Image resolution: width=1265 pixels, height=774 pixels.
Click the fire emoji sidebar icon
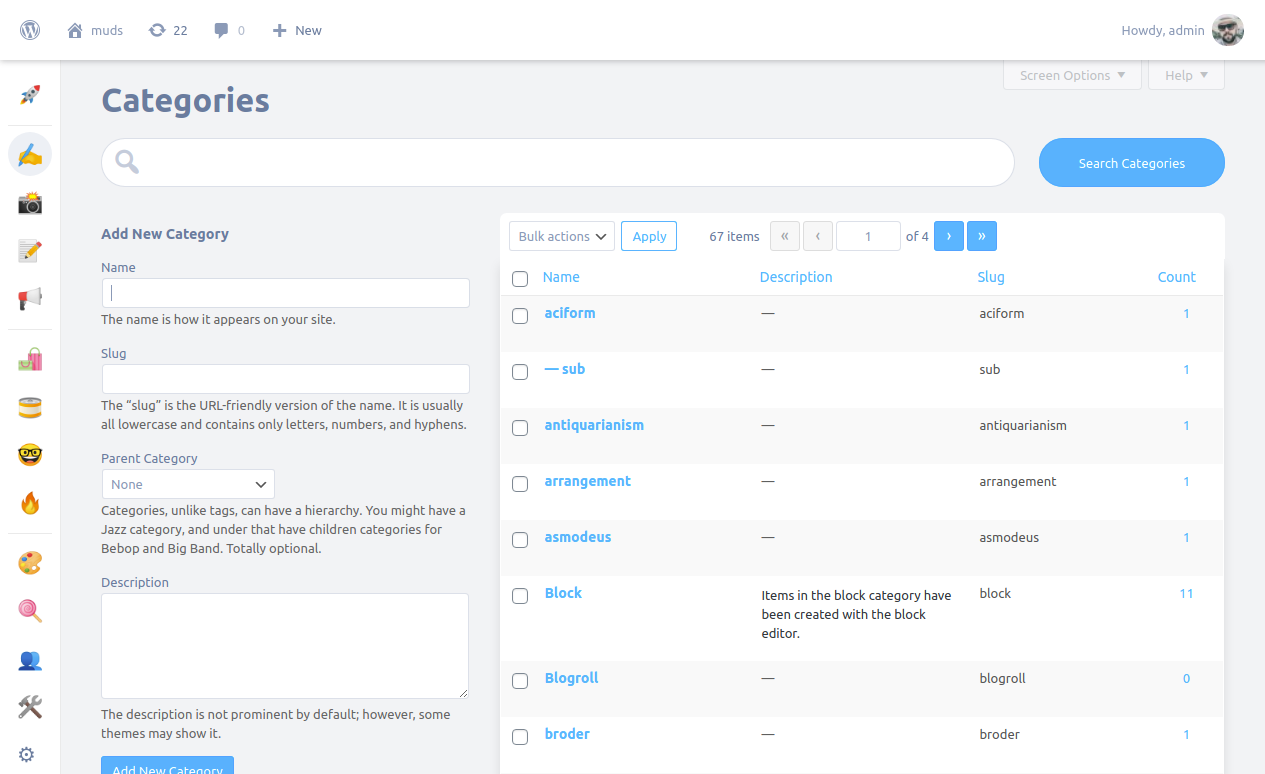pos(30,503)
